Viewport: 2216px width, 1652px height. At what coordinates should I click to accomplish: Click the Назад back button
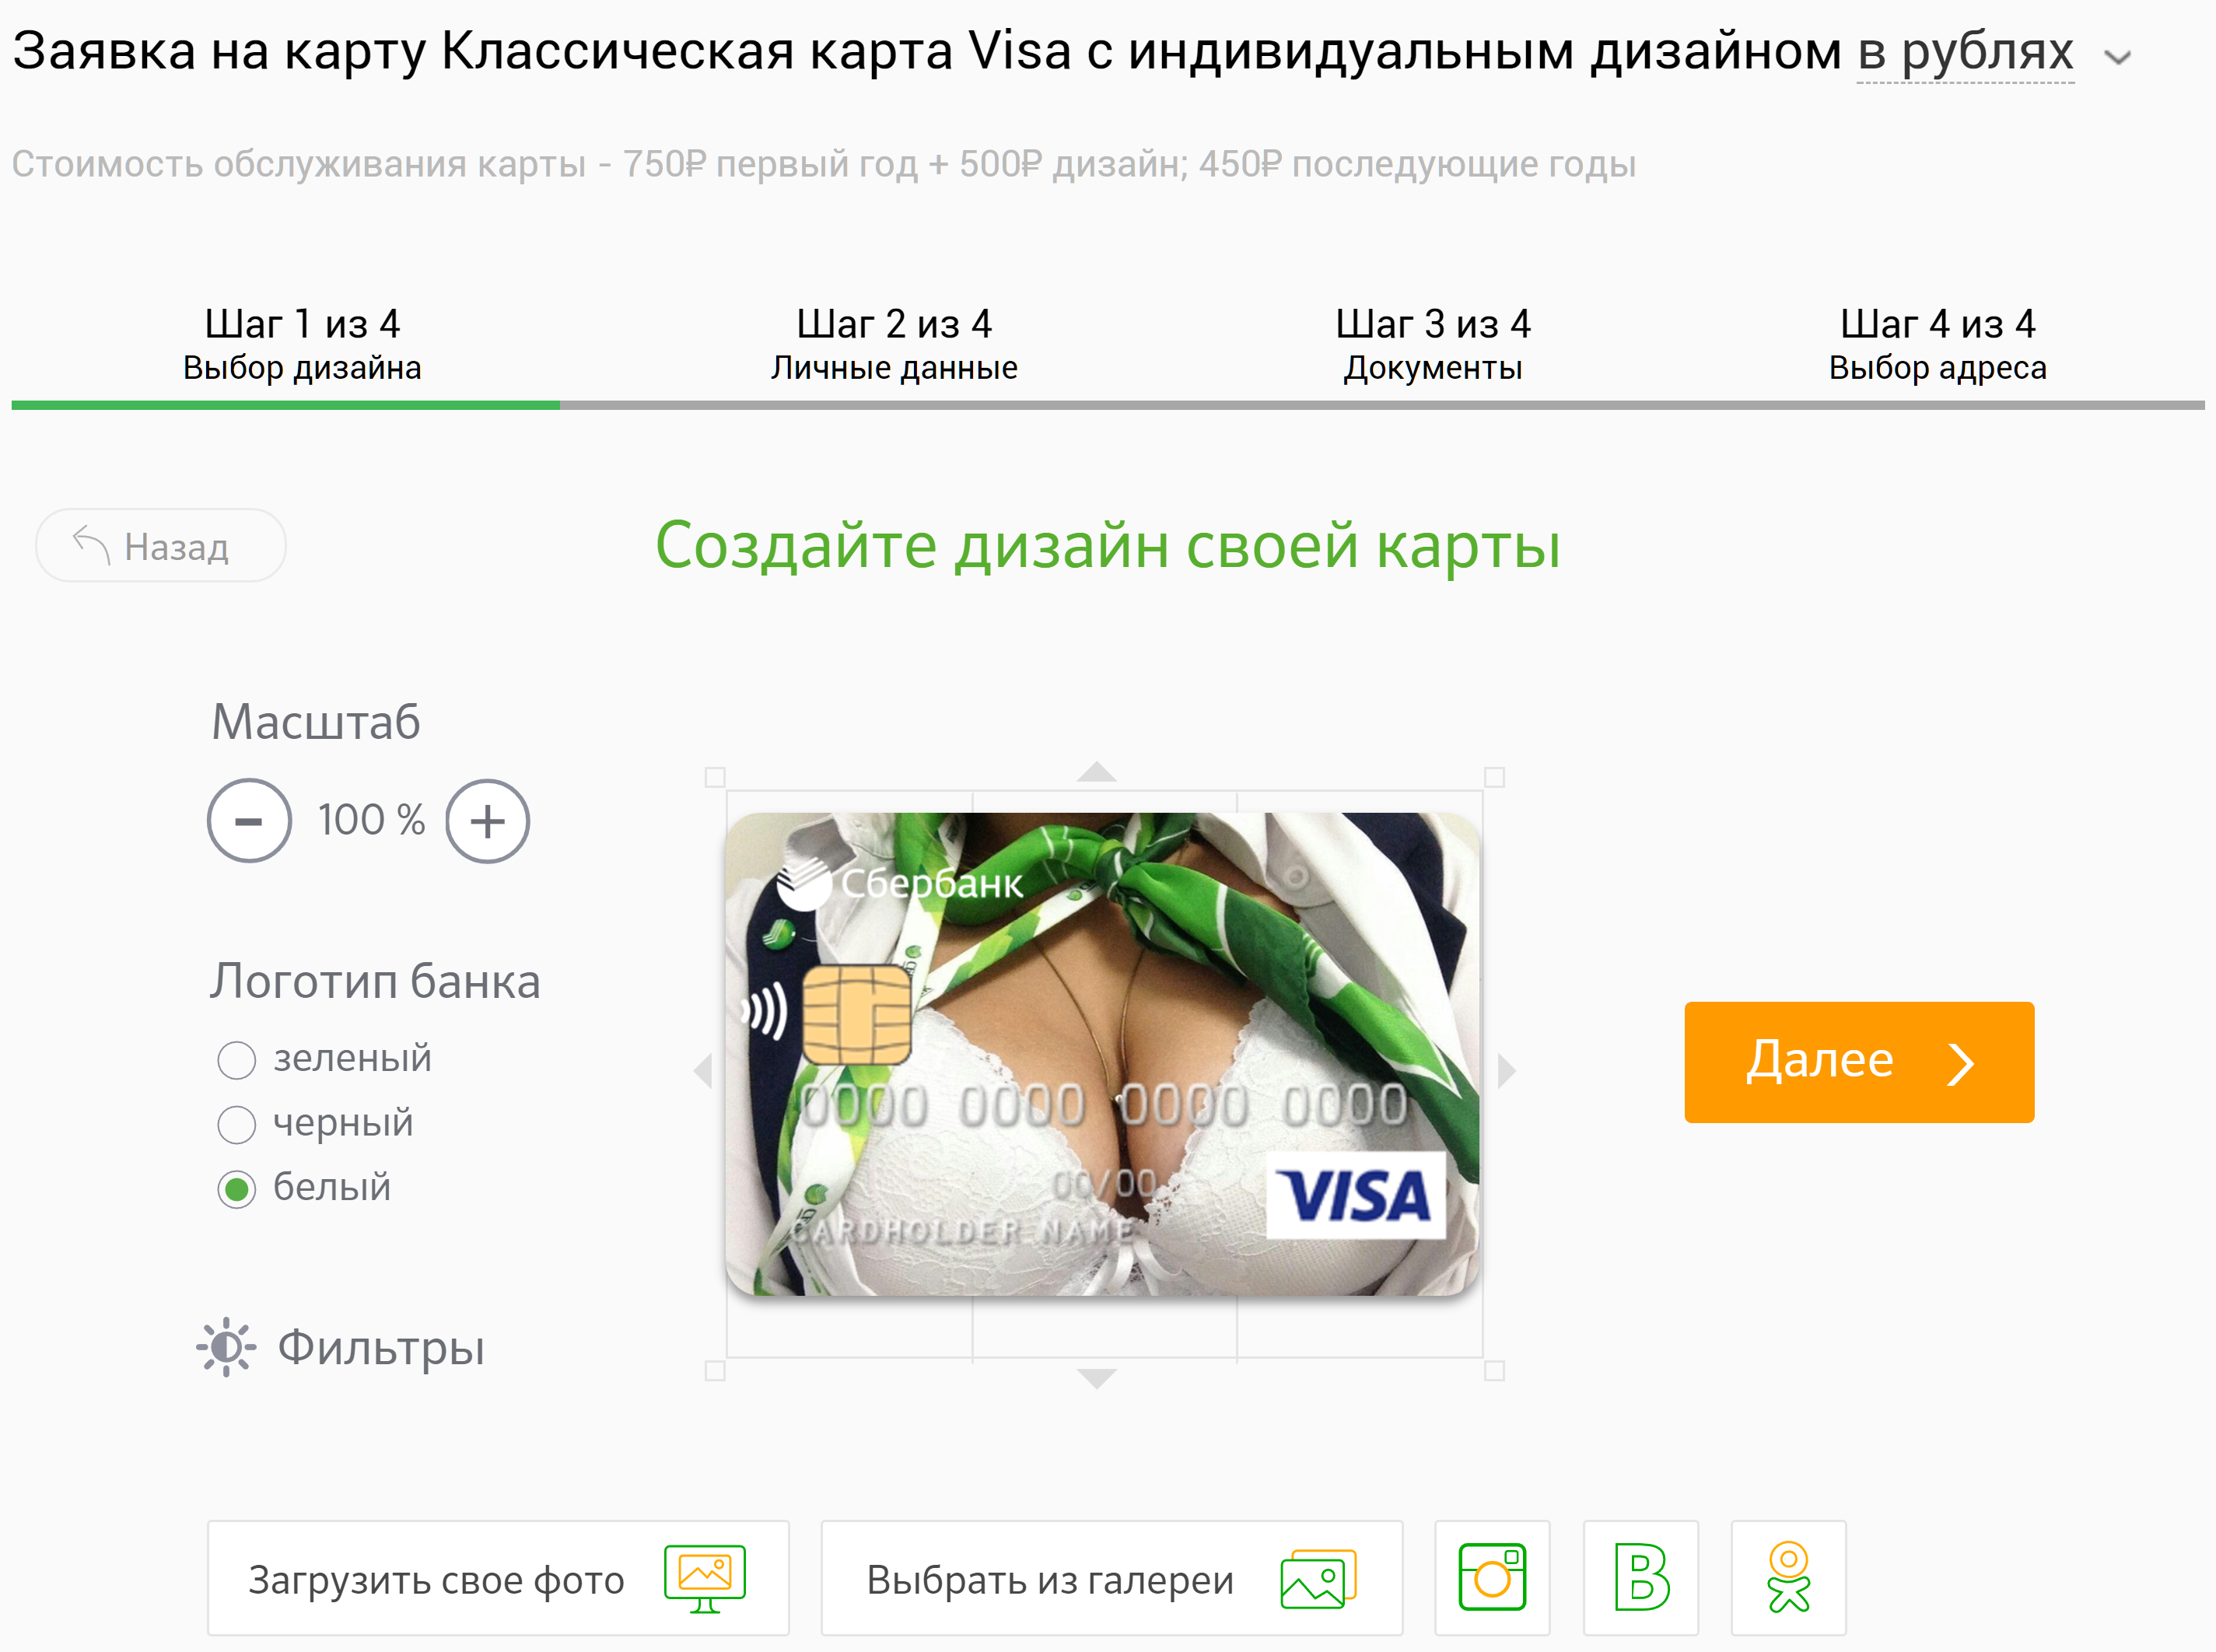point(161,546)
